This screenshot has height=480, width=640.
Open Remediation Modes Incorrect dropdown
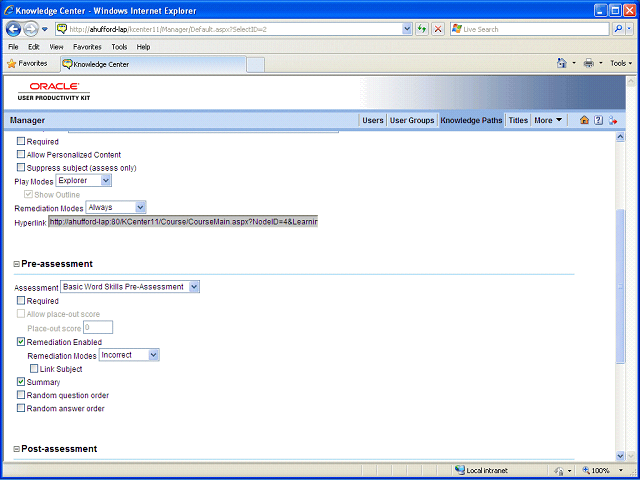click(129, 355)
